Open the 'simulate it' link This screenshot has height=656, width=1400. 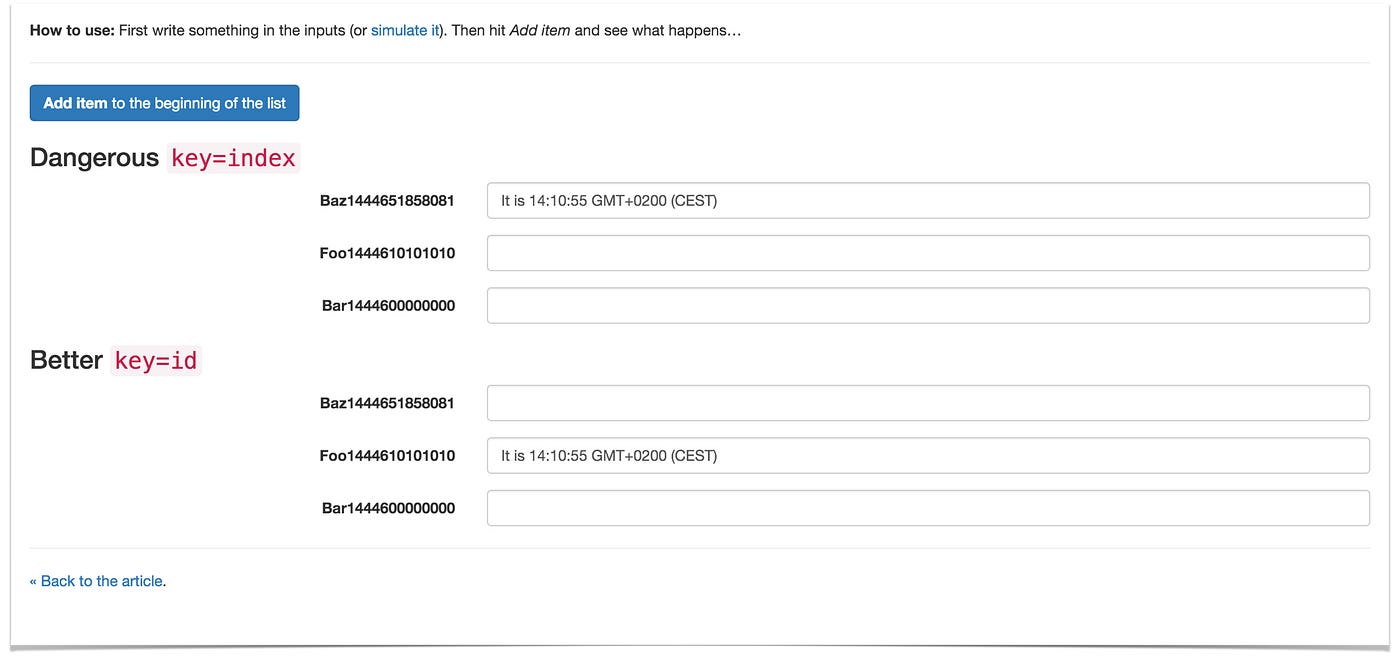coord(405,30)
